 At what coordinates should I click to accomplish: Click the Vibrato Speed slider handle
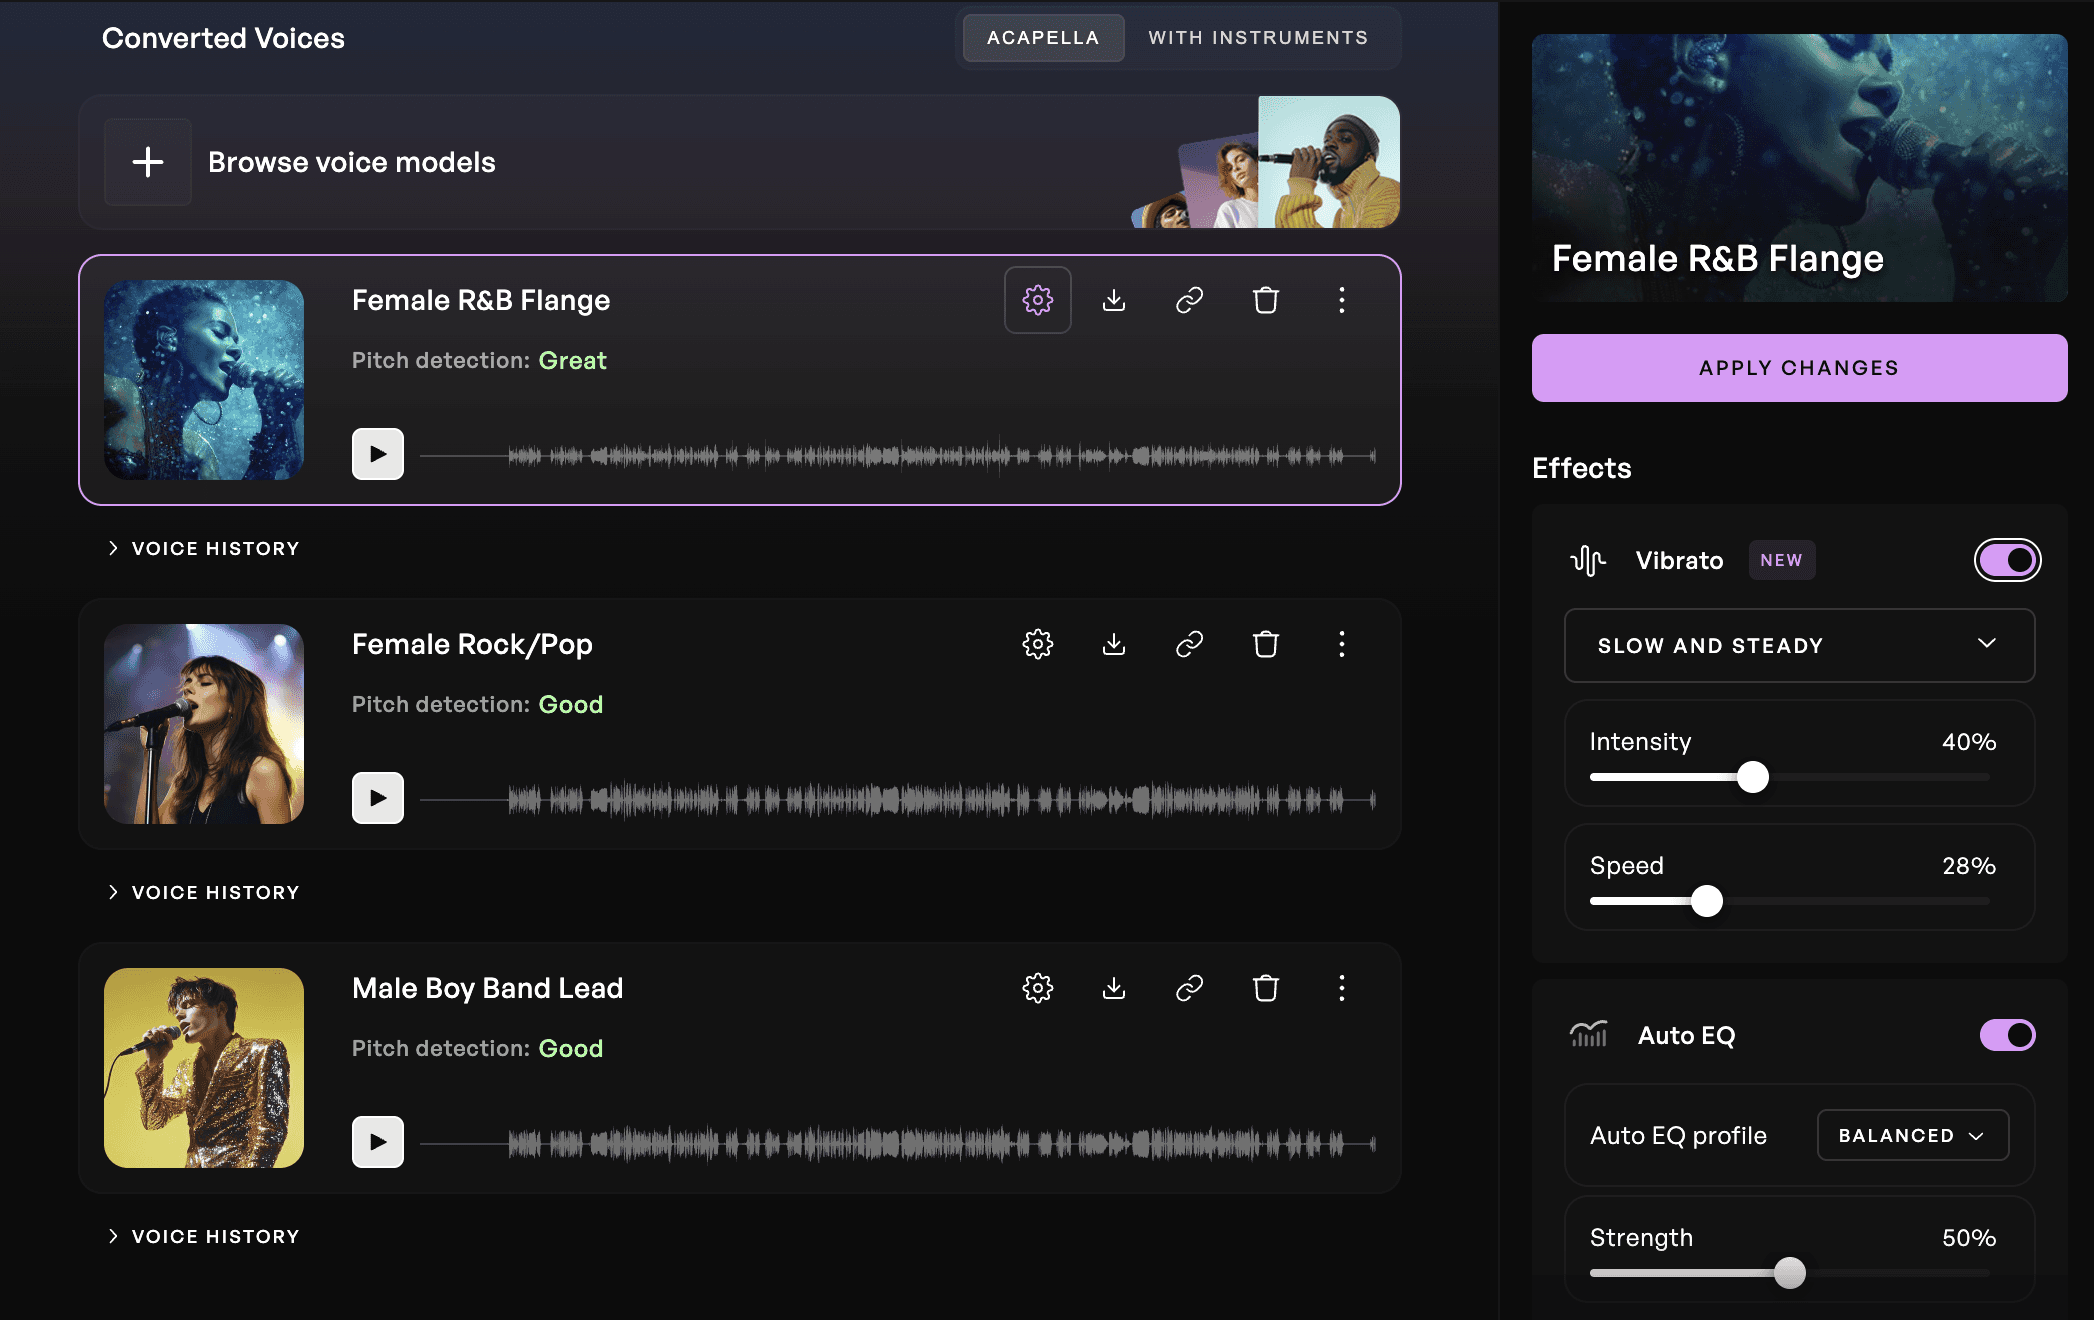(x=1707, y=901)
